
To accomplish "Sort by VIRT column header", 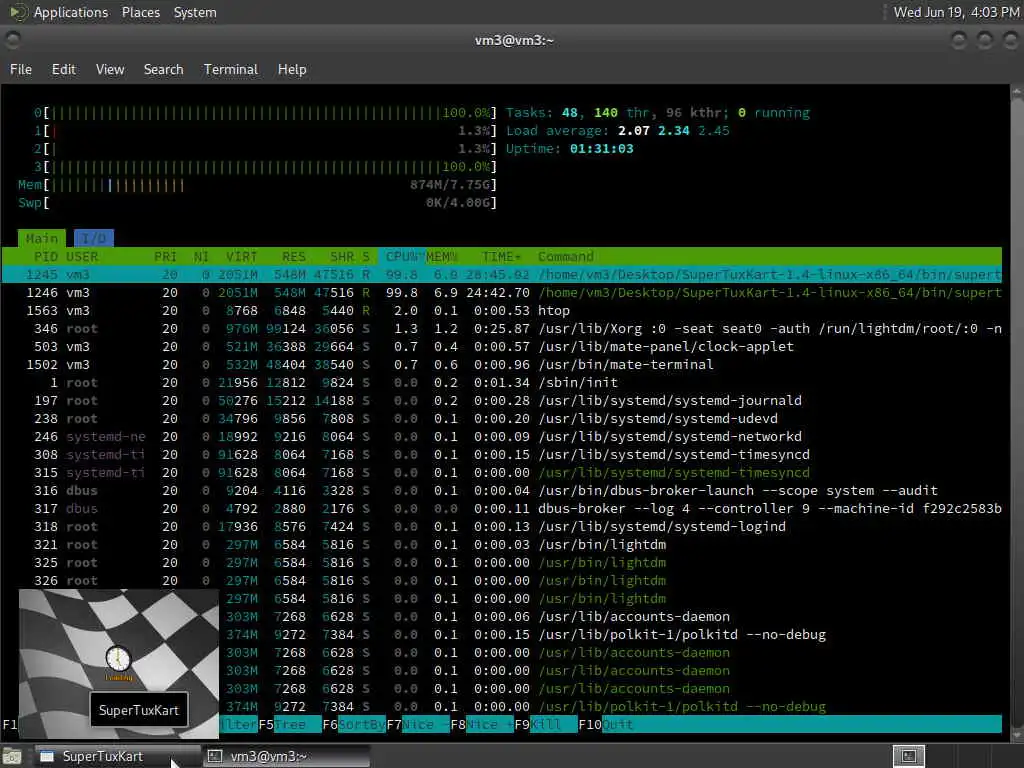I will [242, 257].
